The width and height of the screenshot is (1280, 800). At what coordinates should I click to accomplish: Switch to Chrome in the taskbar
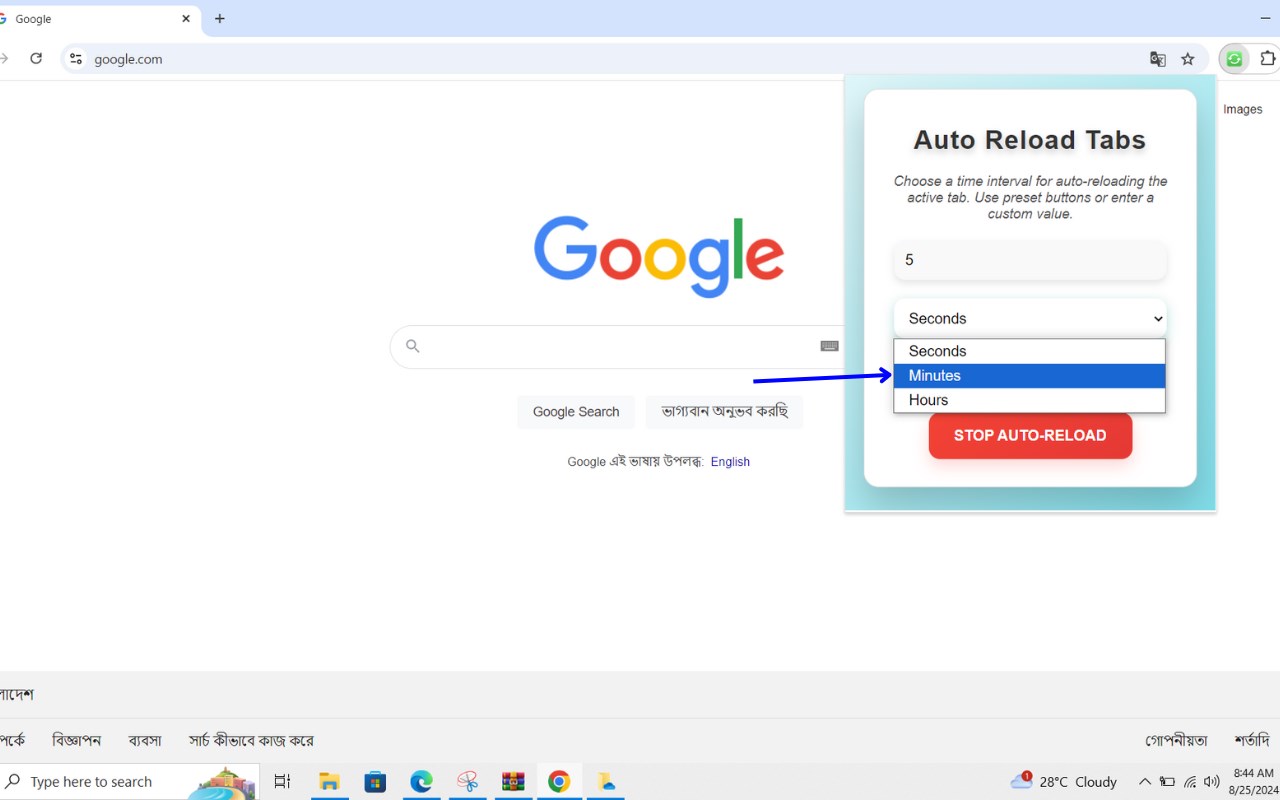tap(559, 782)
